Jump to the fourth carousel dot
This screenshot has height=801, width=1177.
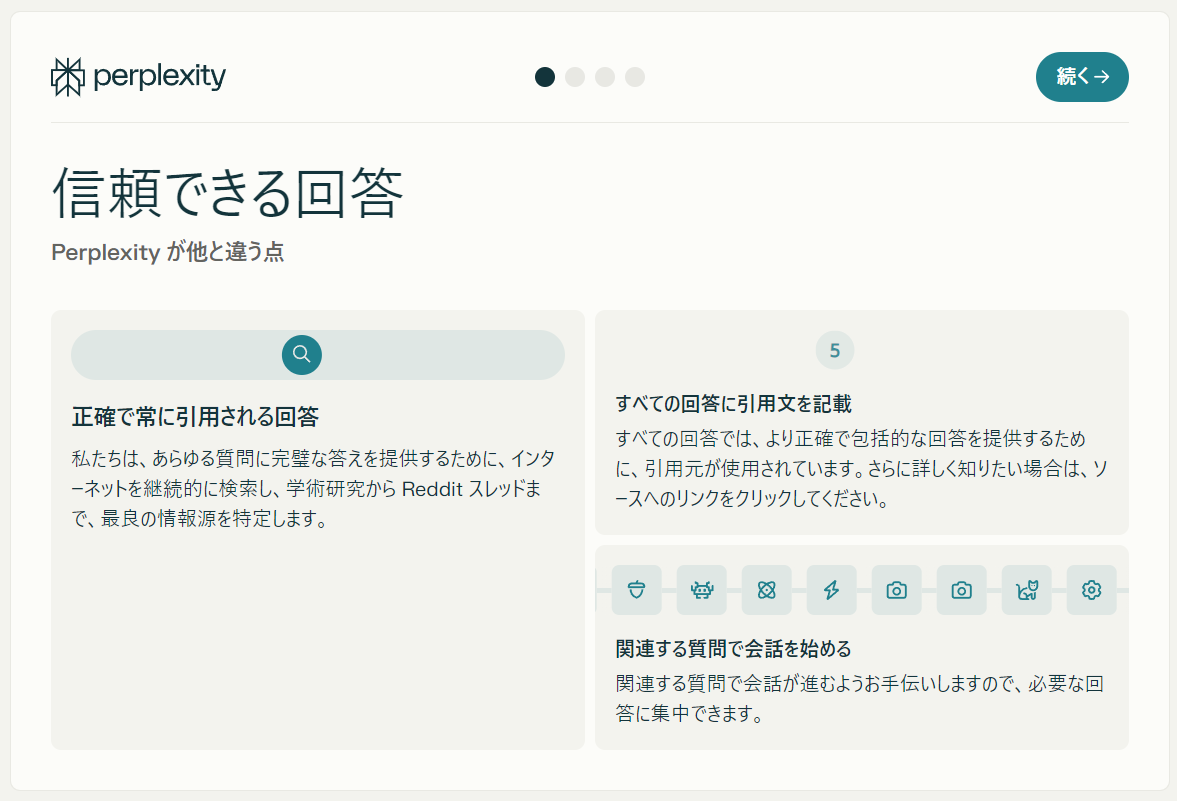point(635,76)
